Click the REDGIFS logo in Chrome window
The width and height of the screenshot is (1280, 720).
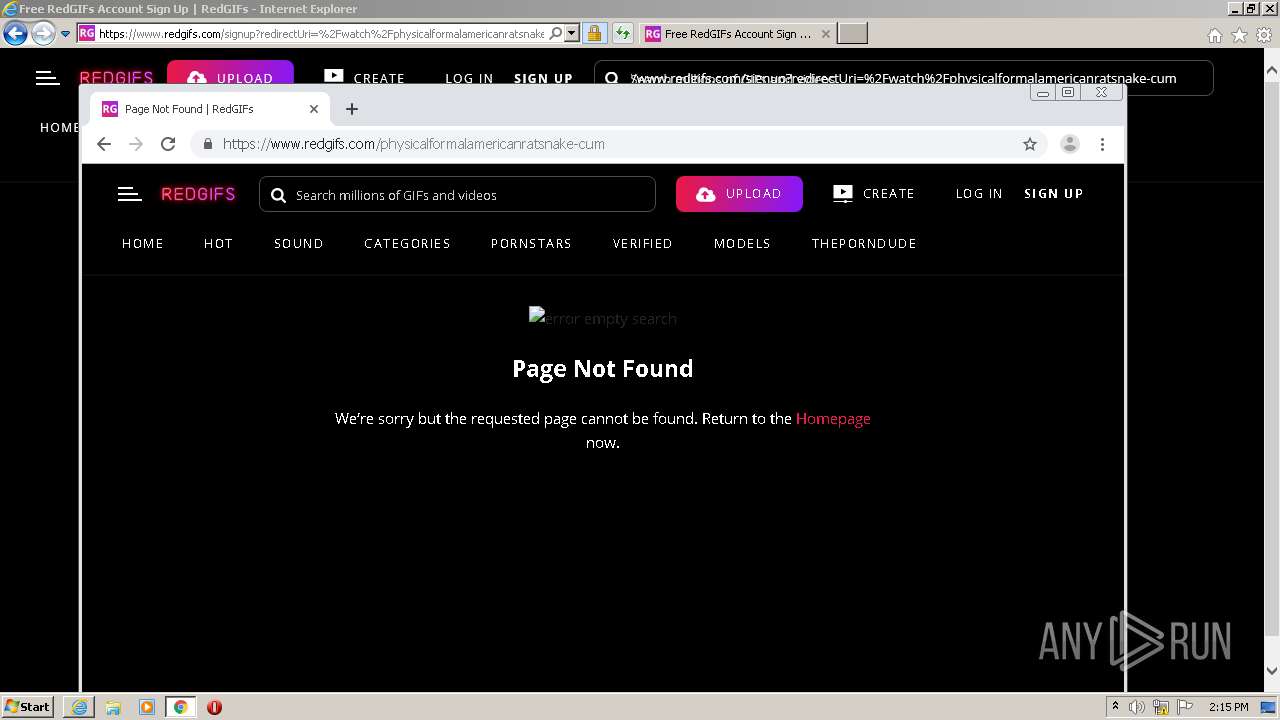point(198,194)
